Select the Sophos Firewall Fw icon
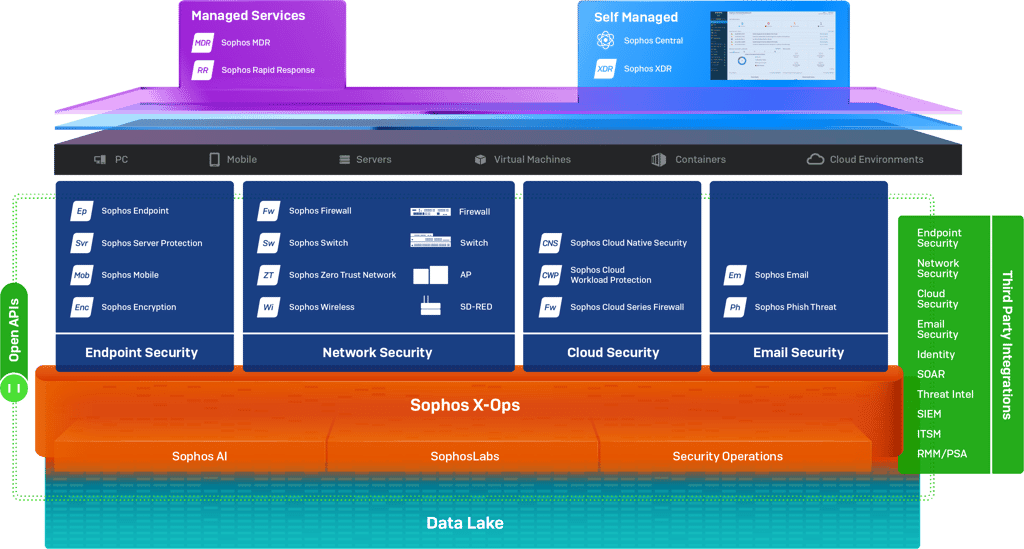Image resolution: width=1024 pixels, height=549 pixels. click(269, 211)
